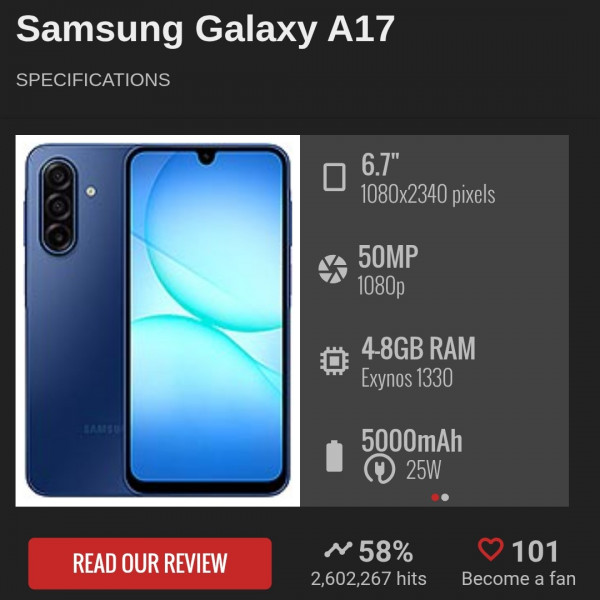
Task: Open the READ OUR REVIEW button
Action: tap(150, 563)
